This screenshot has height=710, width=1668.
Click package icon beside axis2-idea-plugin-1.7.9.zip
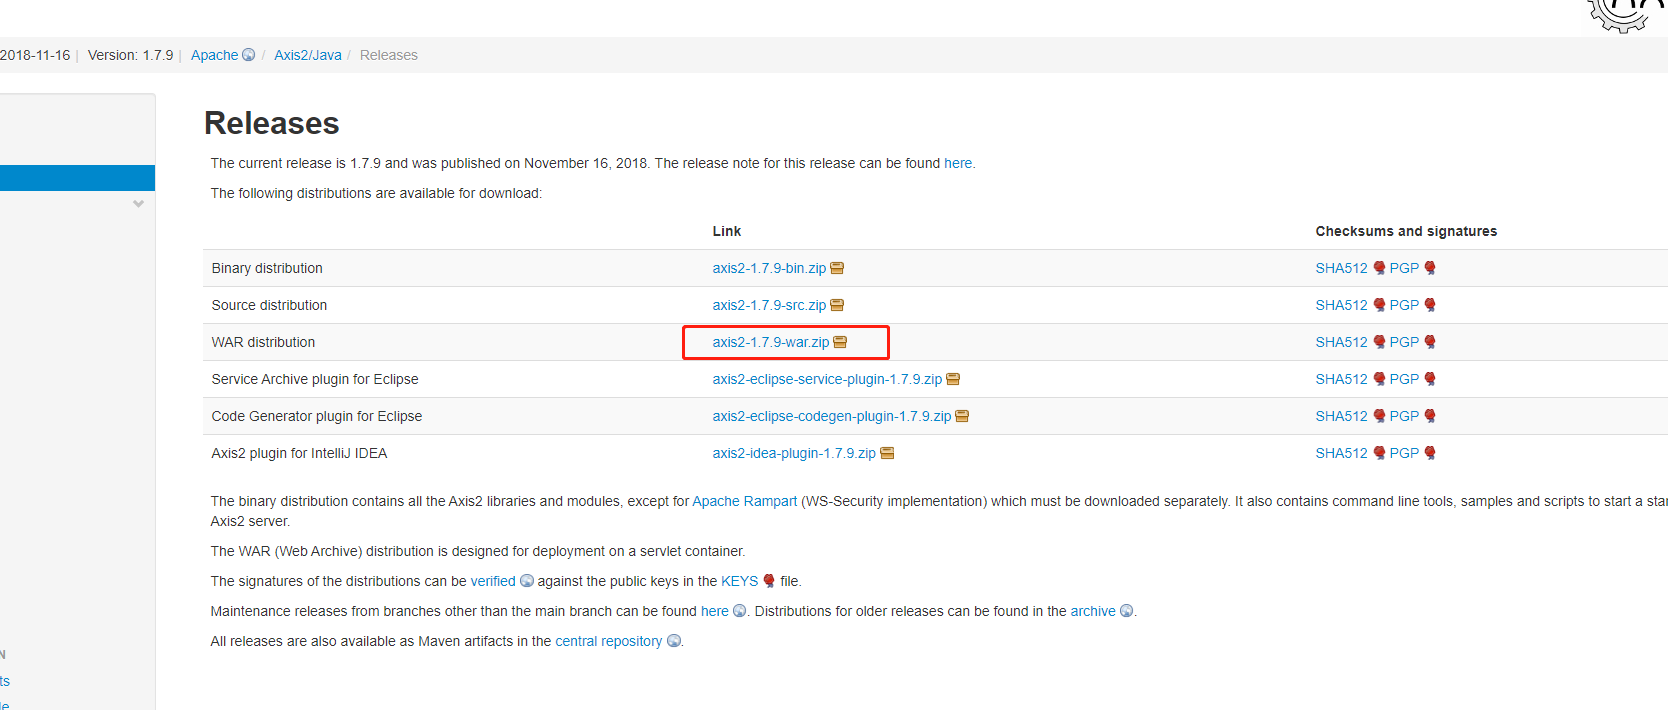pos(887,453)
